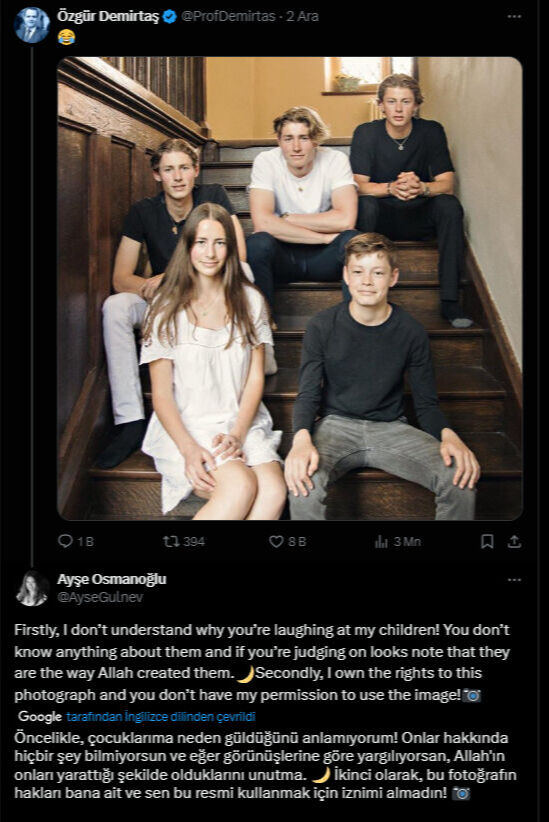Open three-dot menu on Özgür Demirtaş's tweet
This screenshot has height=822, width=549.
514,16
